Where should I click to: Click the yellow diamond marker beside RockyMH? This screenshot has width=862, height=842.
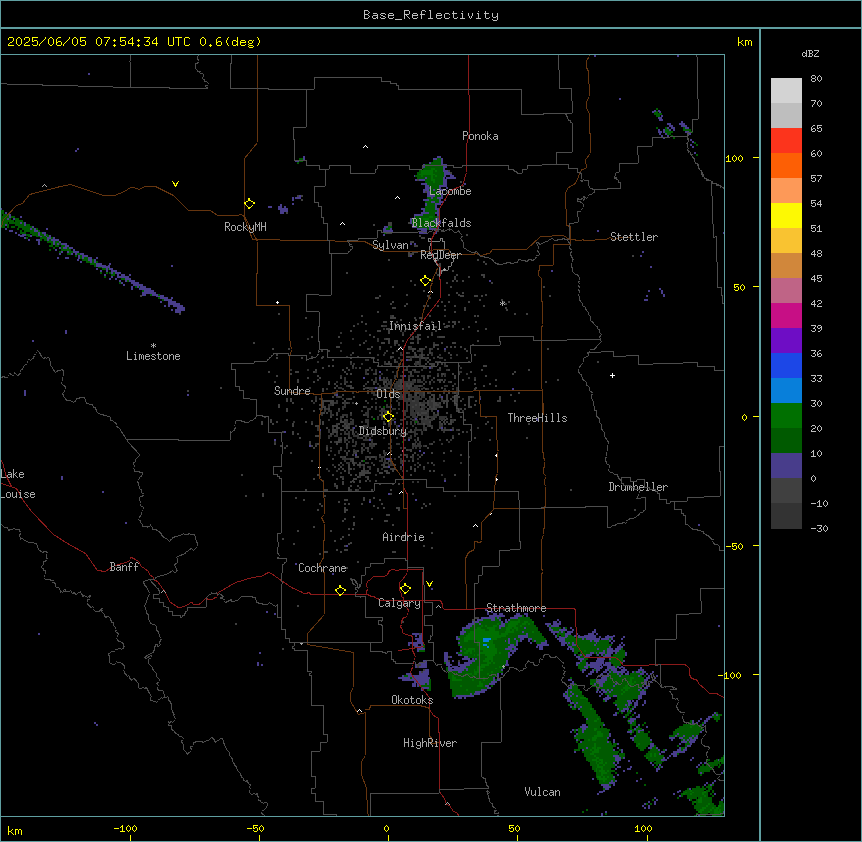tap(249, 204)
